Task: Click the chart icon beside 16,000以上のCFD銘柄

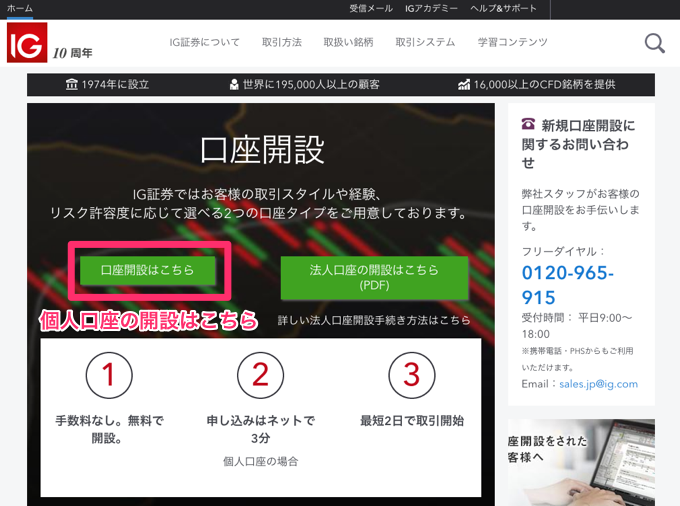Action: tap(464, 84)
